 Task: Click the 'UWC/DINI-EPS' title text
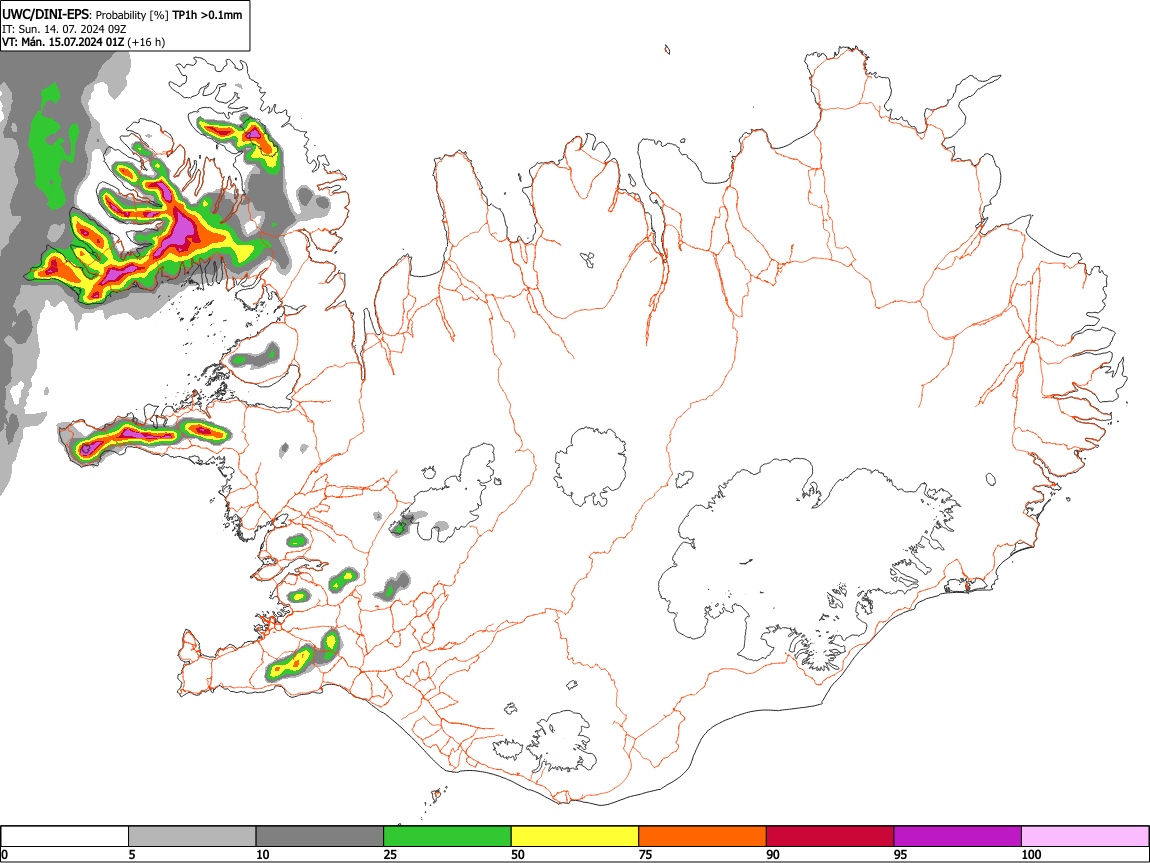[45, 14]
